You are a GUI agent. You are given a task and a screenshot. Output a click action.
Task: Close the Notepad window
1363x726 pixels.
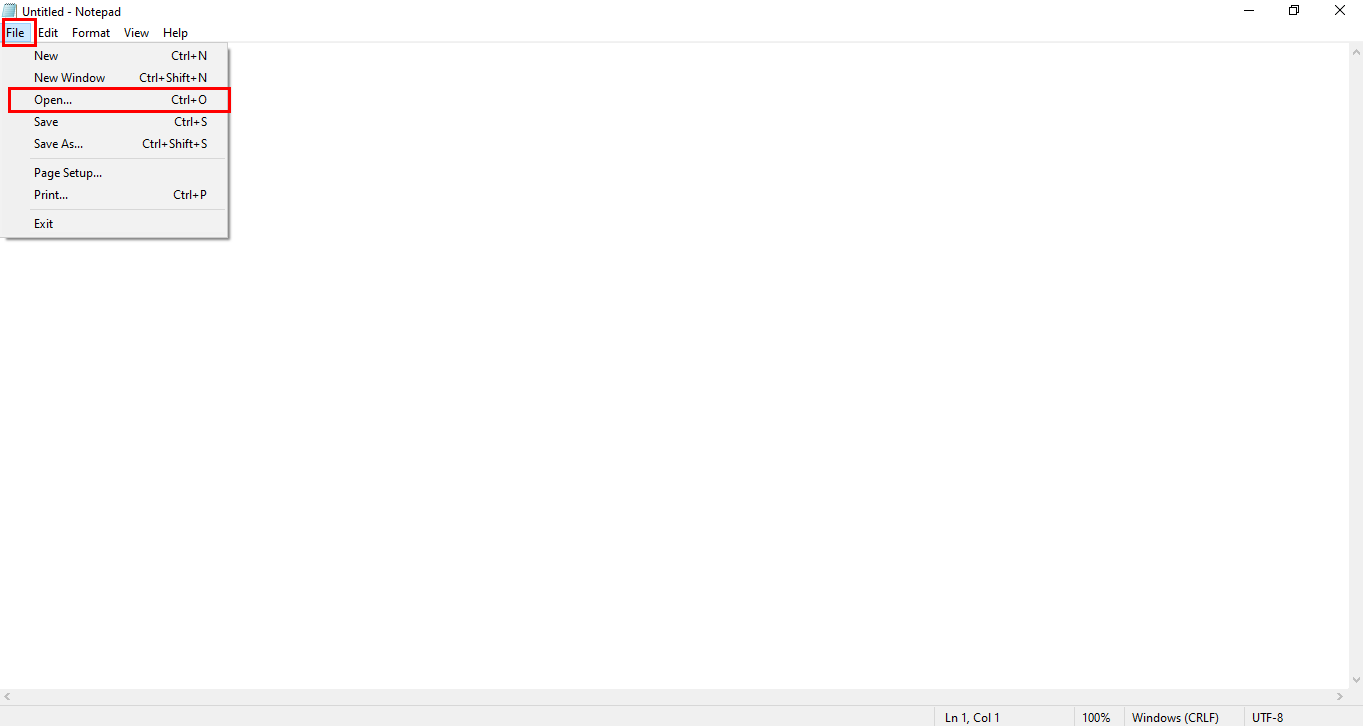pyautogui.click(x=1340, y=11)
